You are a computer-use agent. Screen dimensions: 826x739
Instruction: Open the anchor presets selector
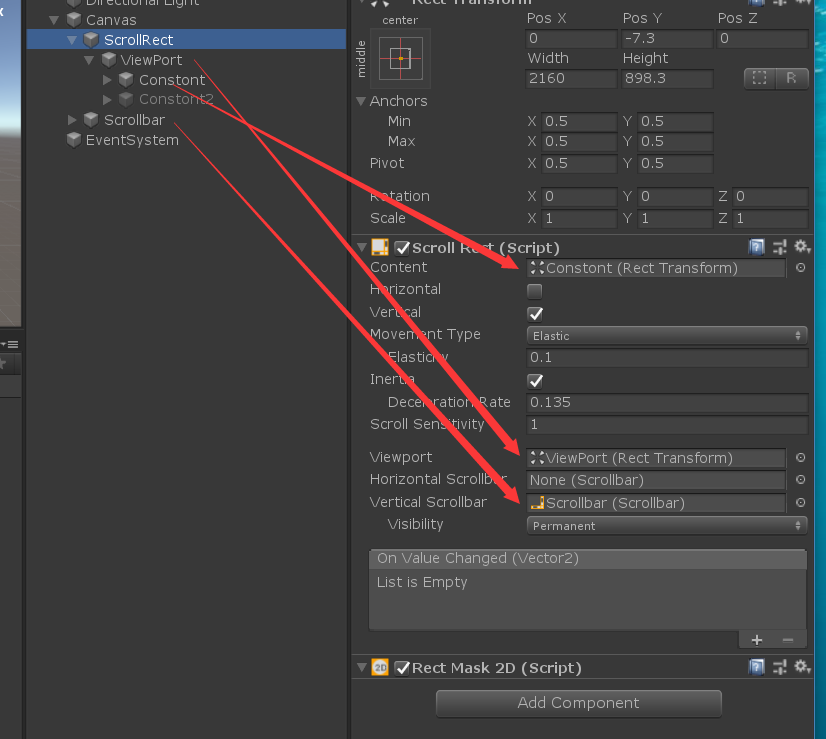pos(400,60)
